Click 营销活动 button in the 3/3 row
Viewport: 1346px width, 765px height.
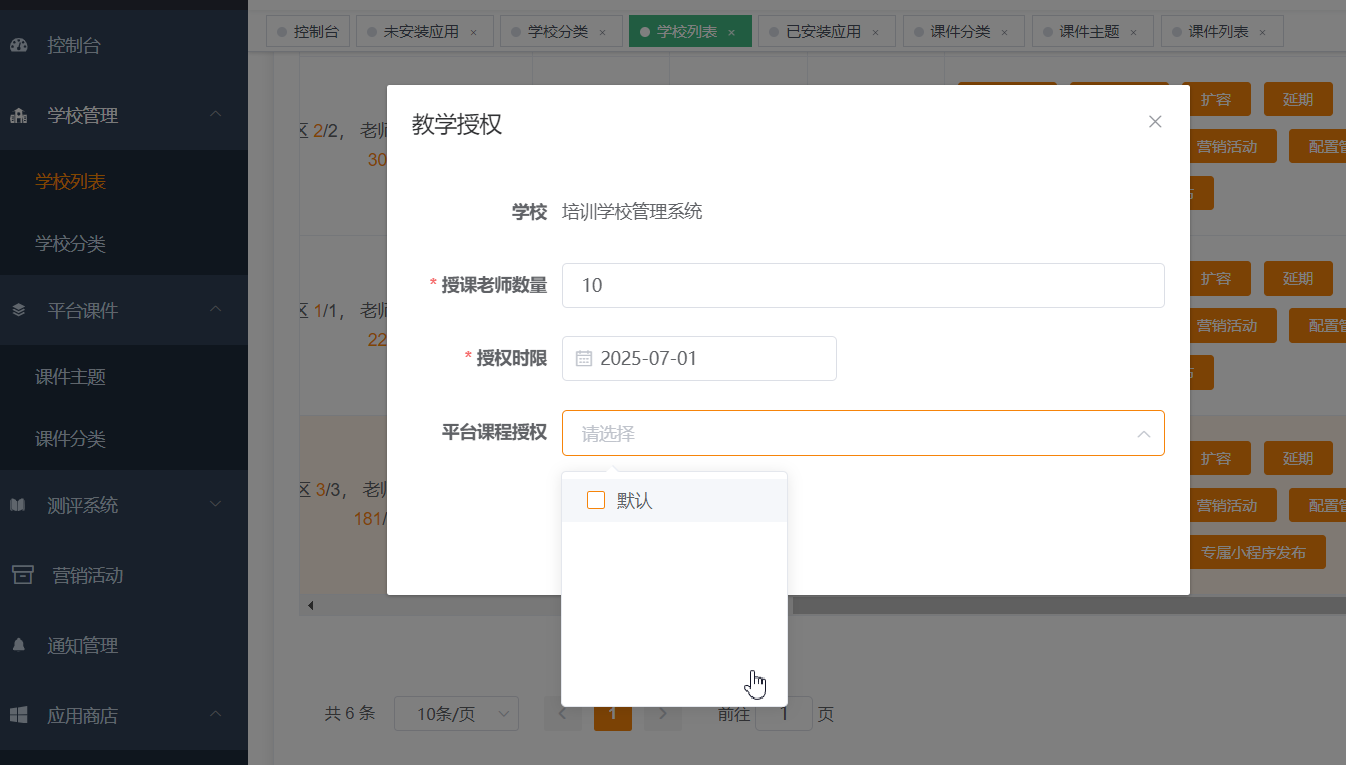pos(1226,505)
